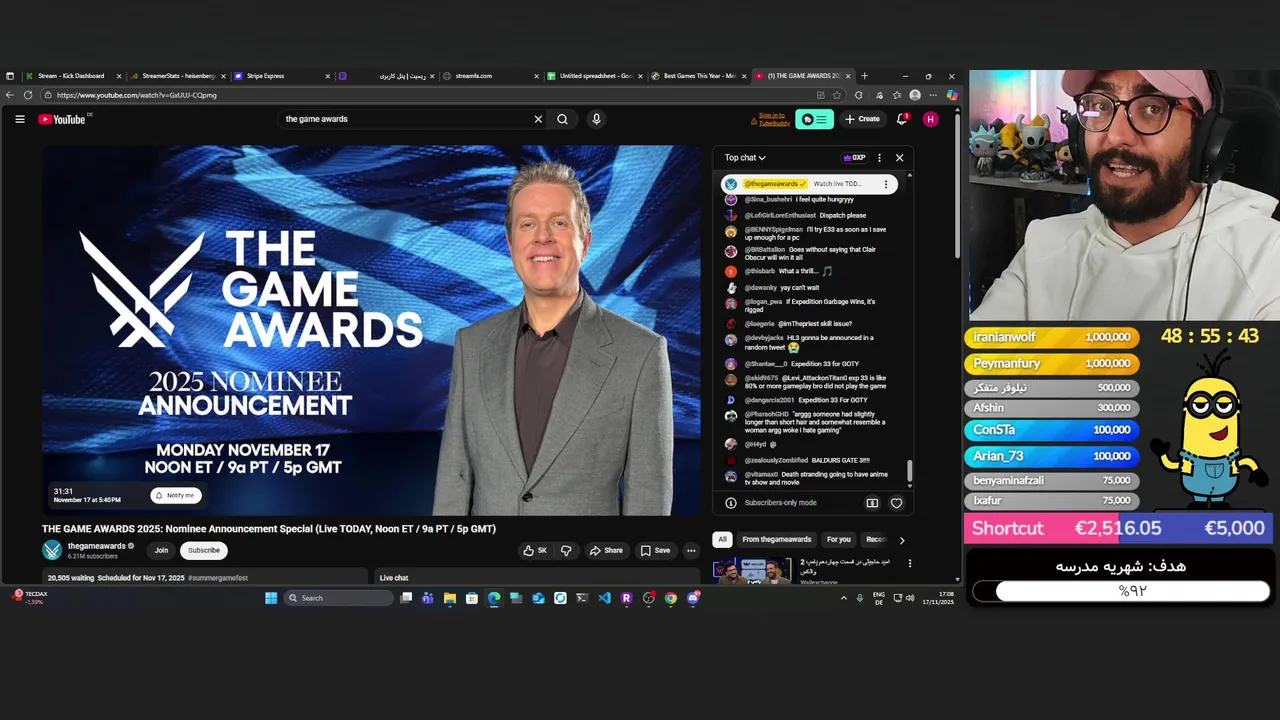Open the 0XP channel points badge in chat
This screenshot has height=720, width=1280.
(x=855, y=158)
